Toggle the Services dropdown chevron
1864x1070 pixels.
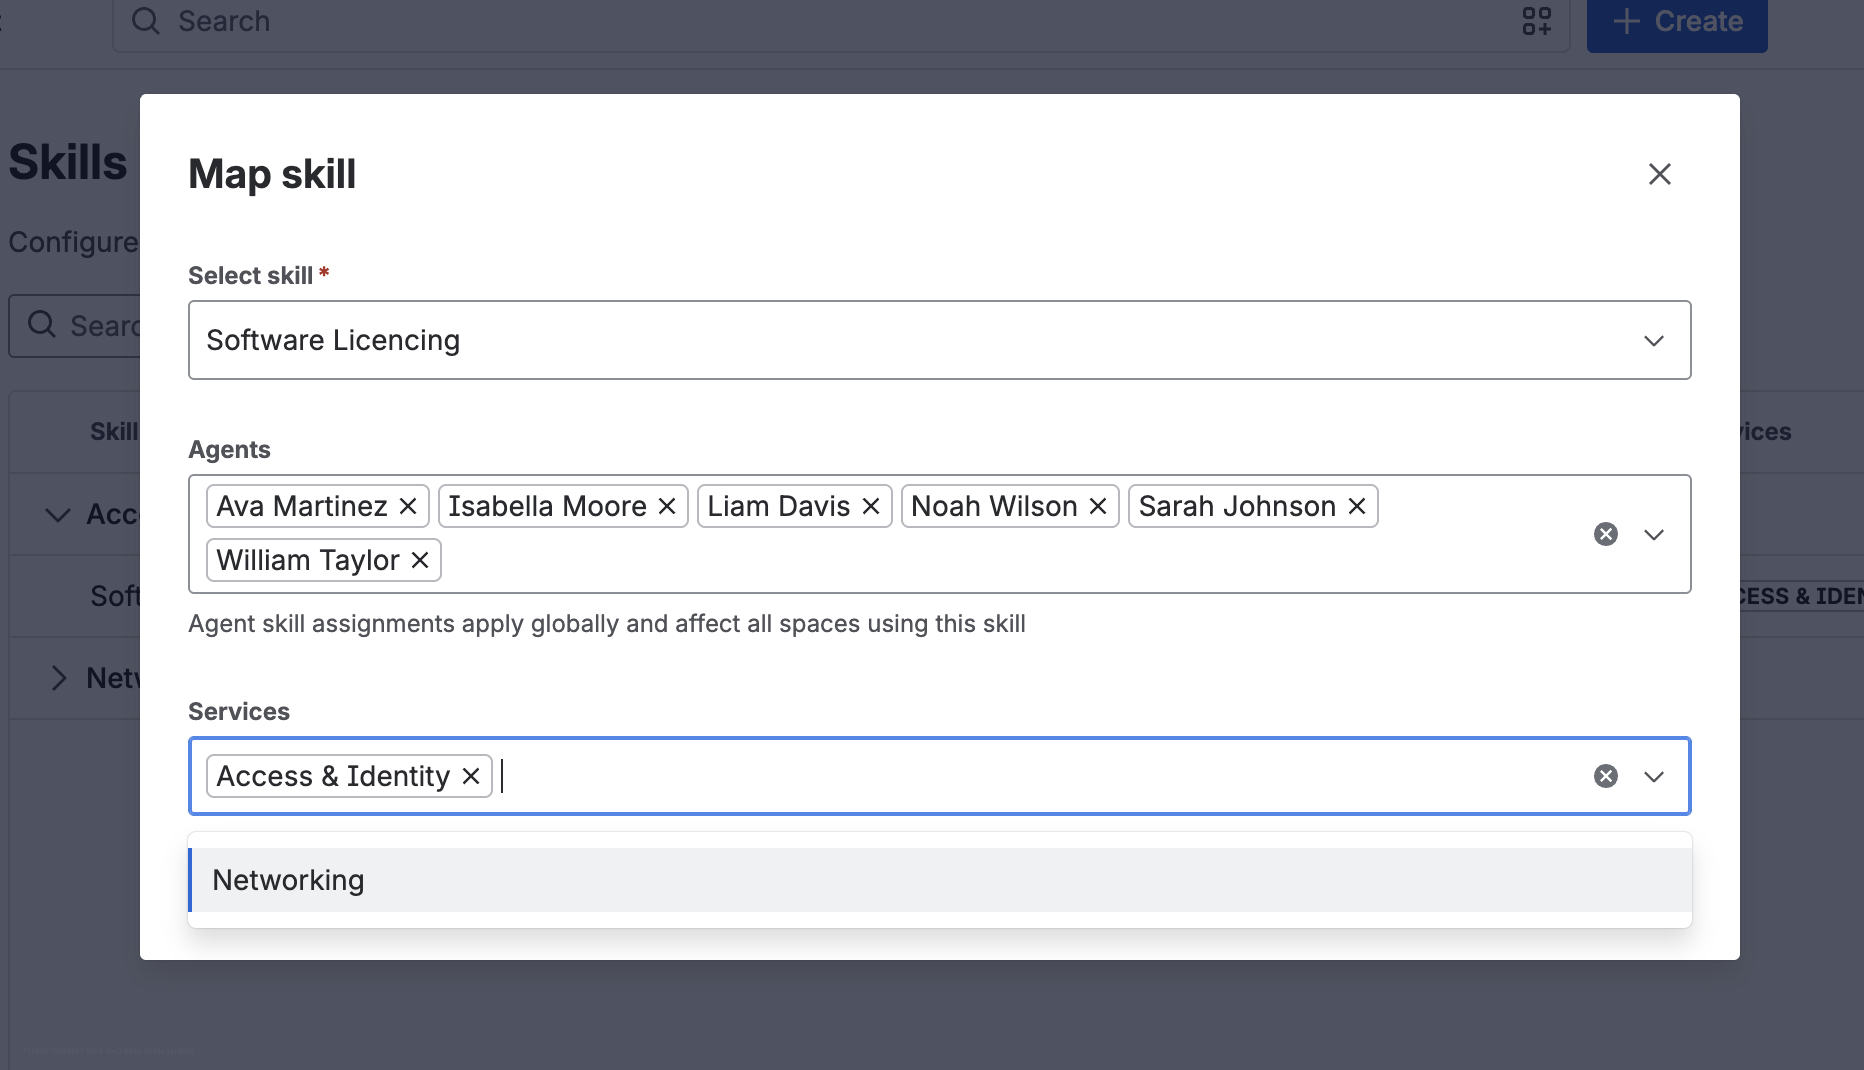click(x=1654, y=776)
